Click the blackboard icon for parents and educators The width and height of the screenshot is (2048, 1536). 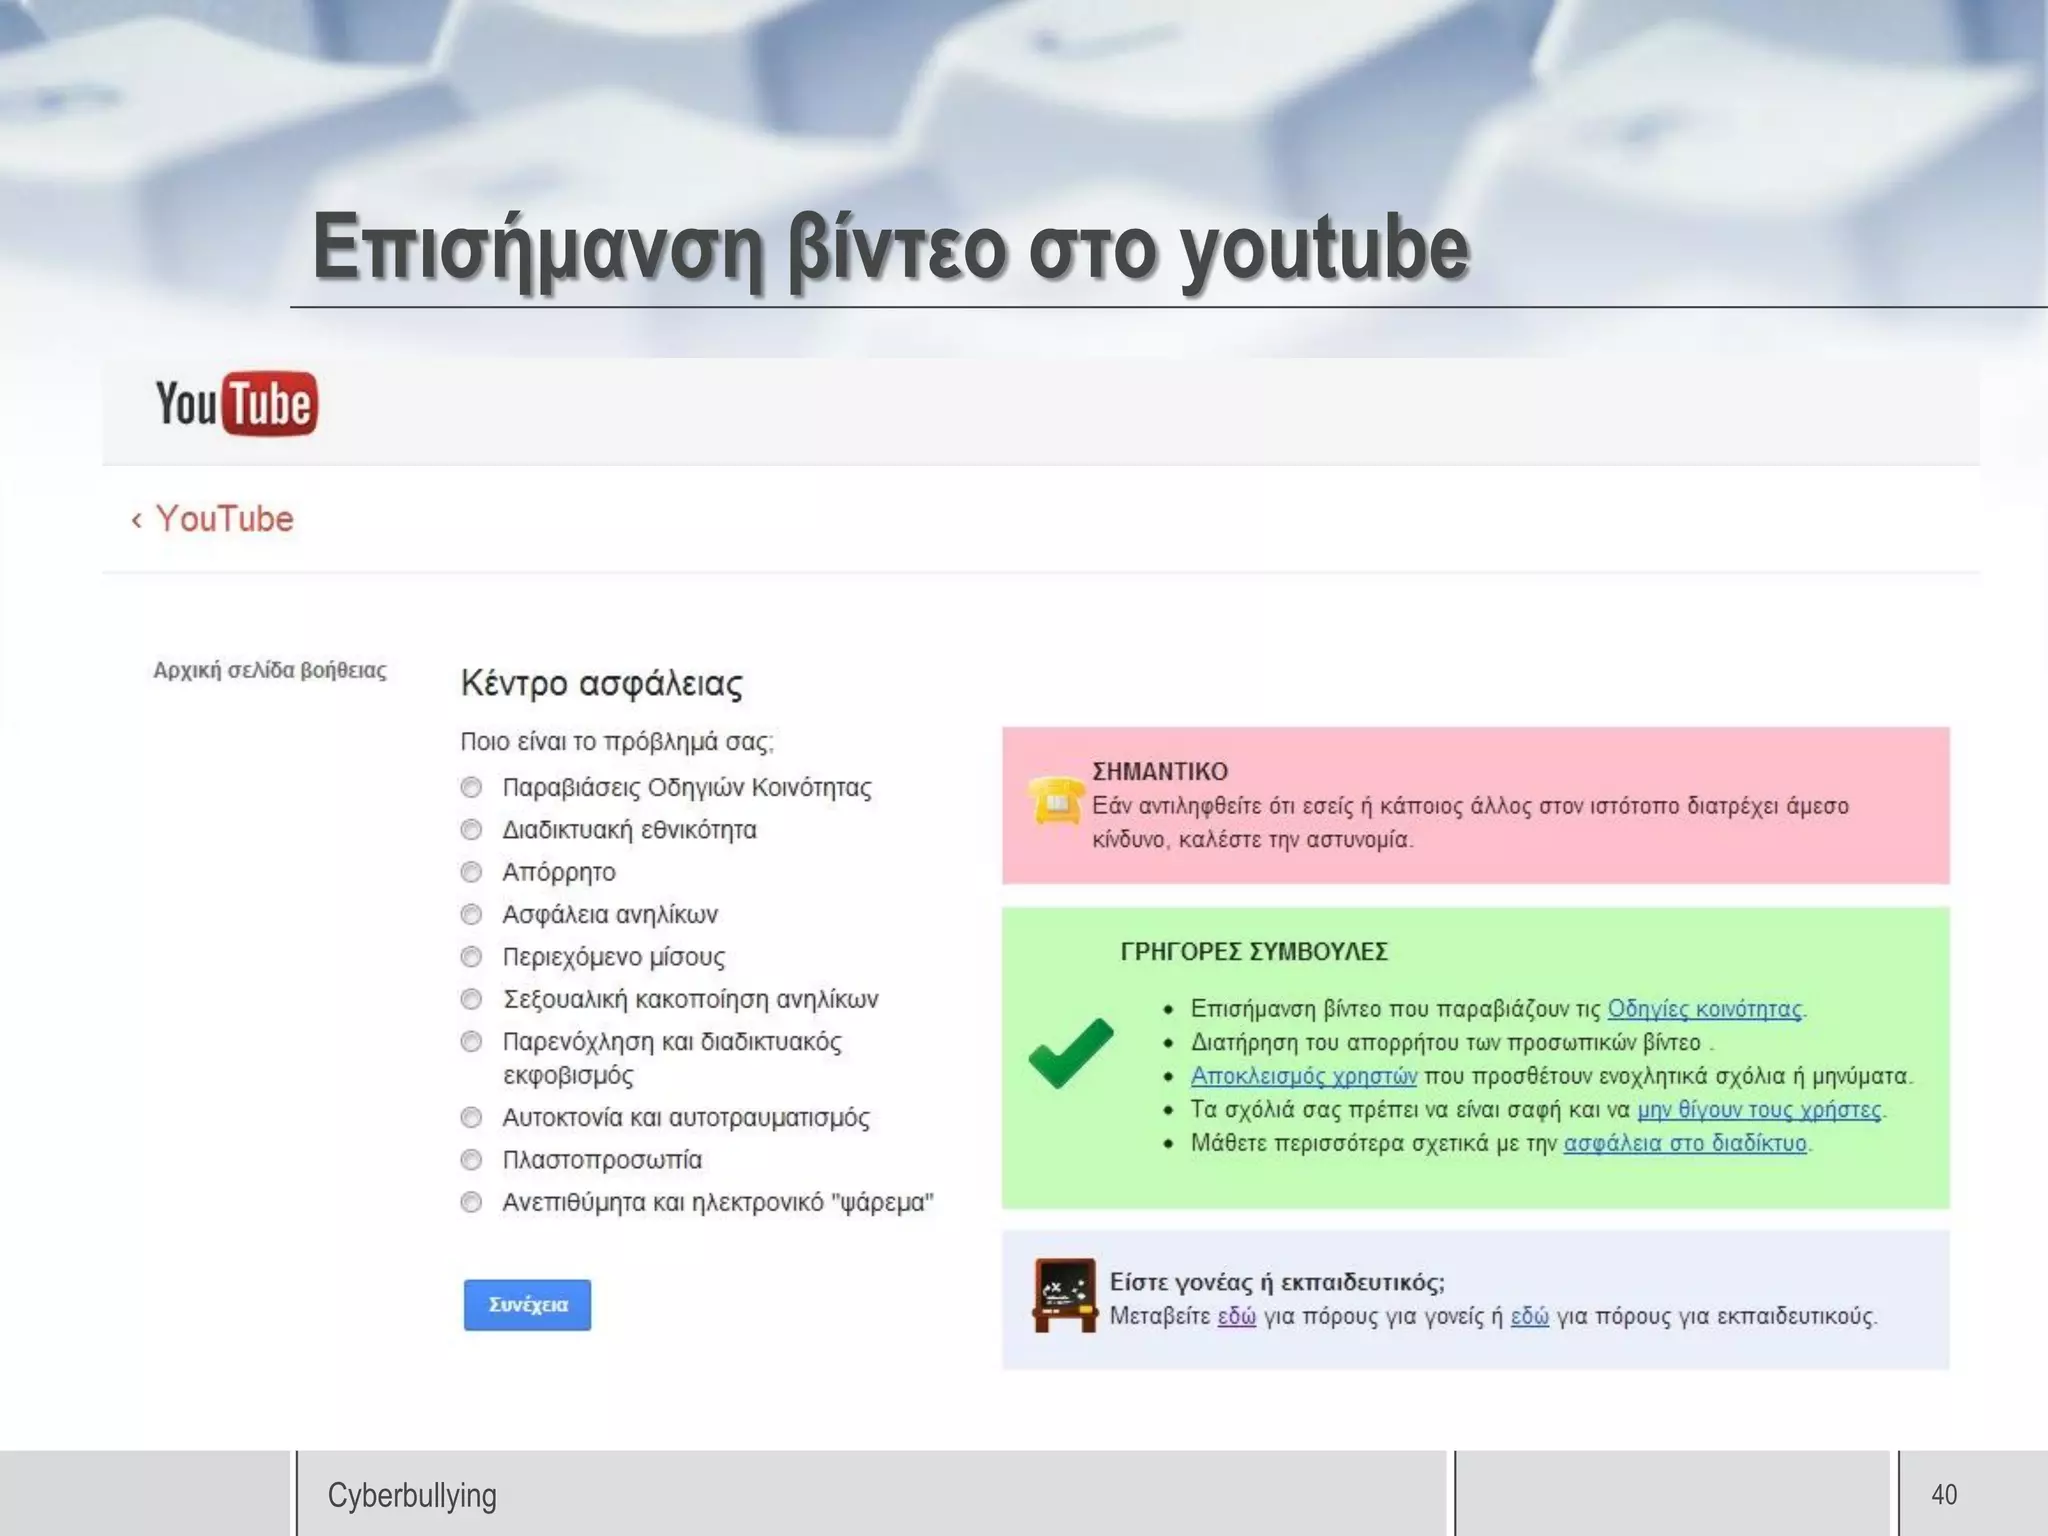(x=1064, y=1295)
